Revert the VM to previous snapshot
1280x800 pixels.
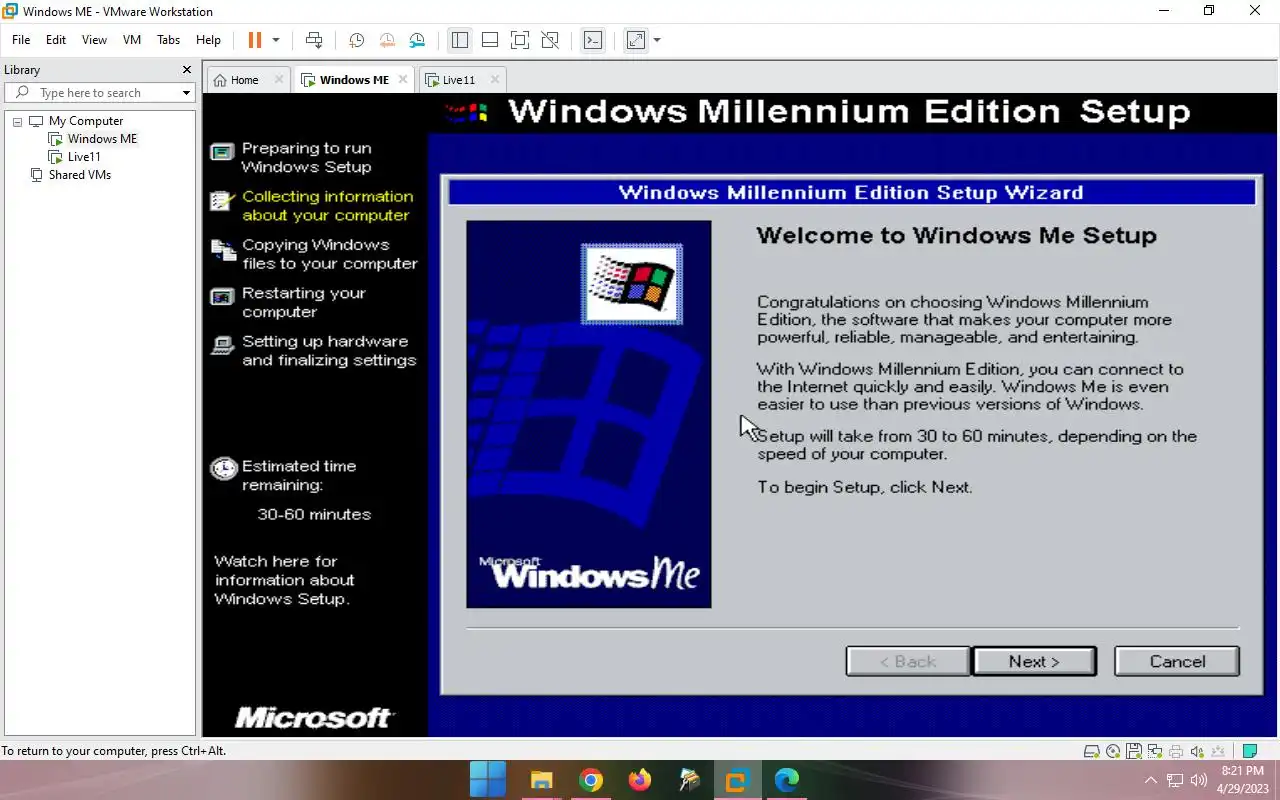[386, 40]
